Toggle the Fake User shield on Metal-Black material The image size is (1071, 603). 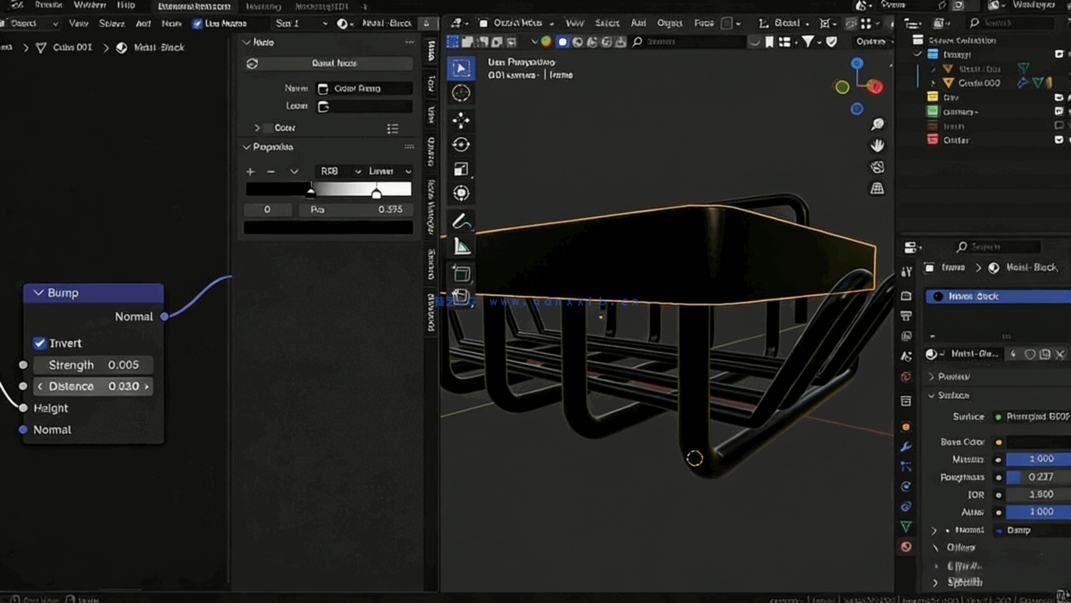1031,354
